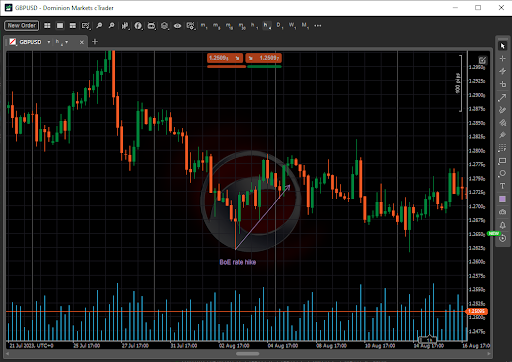Select the ellipse shape tool
512x362 pixels.
503,174
